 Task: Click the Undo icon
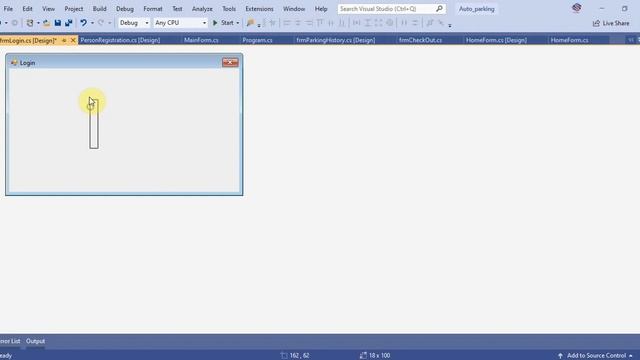(x=83, y=23)
